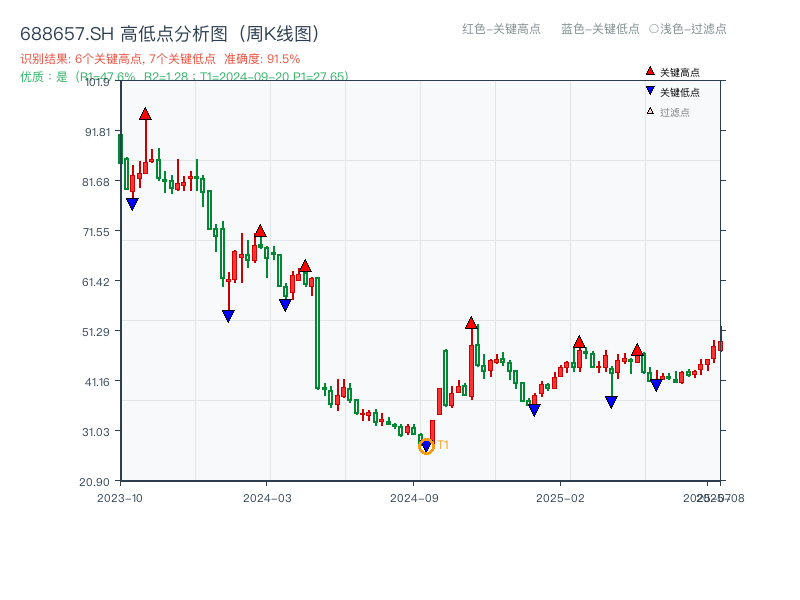Toggle the 蓝色-关键低点 header label
This screenshot has height=600, width=800.
600,29
